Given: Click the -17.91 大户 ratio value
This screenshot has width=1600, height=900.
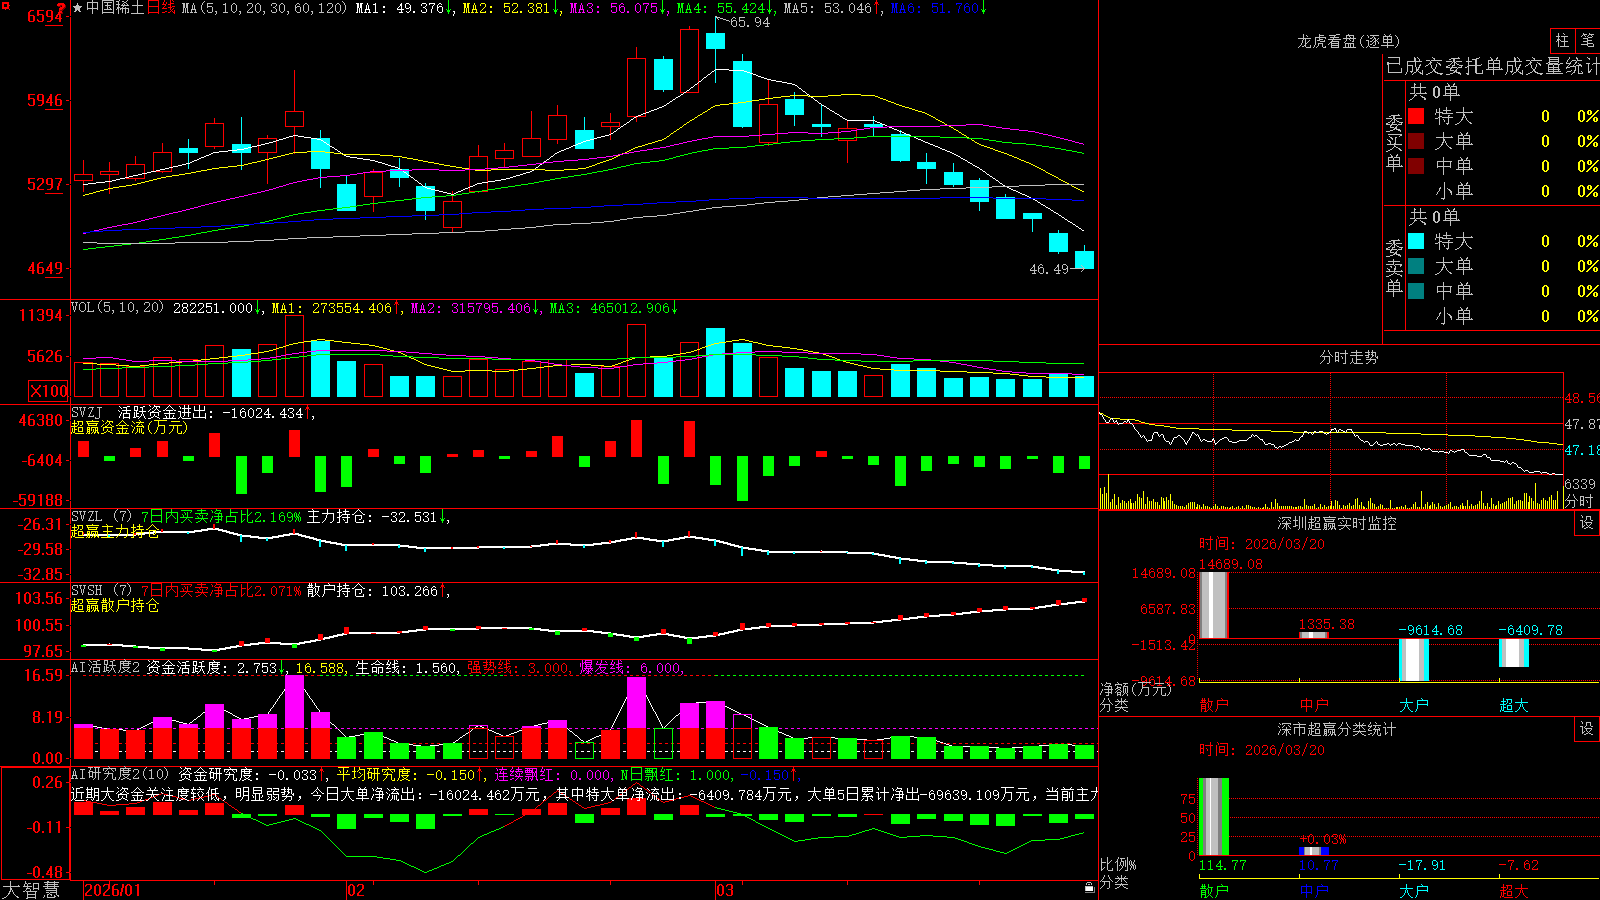Looking at the screenshot, I should (1422, 865).
